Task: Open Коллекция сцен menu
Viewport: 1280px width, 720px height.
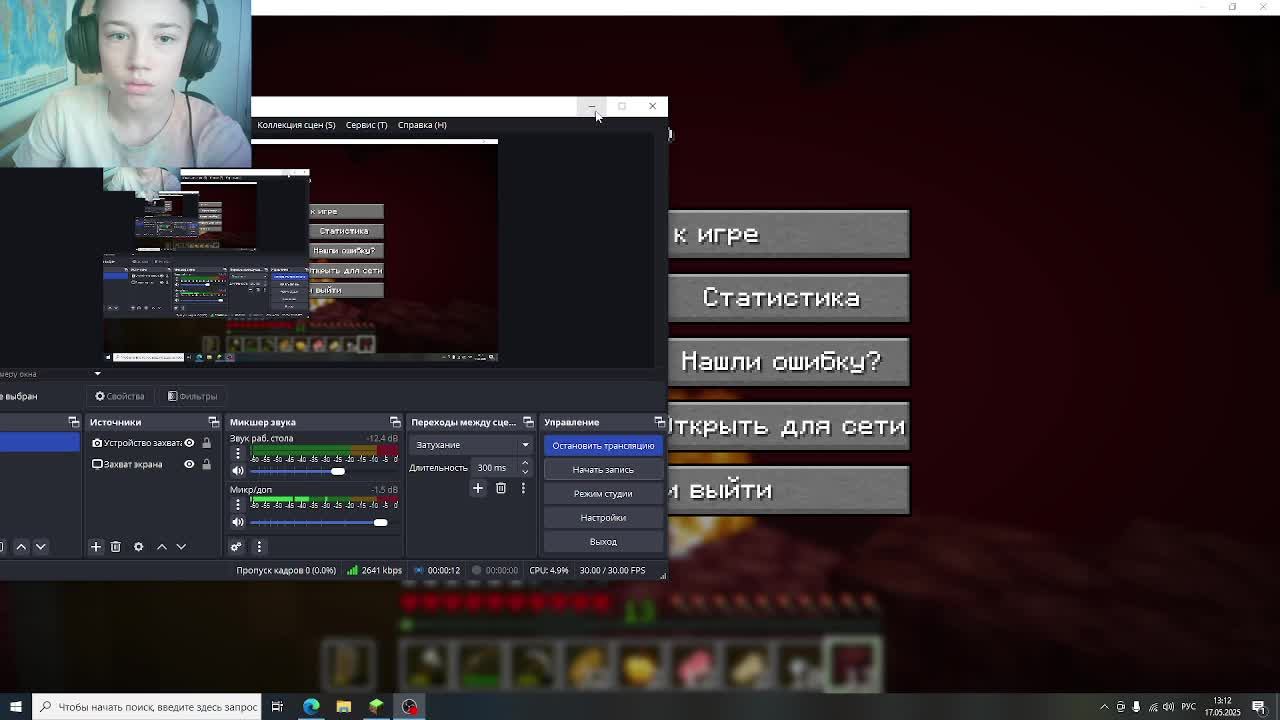Action: [296, 125]
